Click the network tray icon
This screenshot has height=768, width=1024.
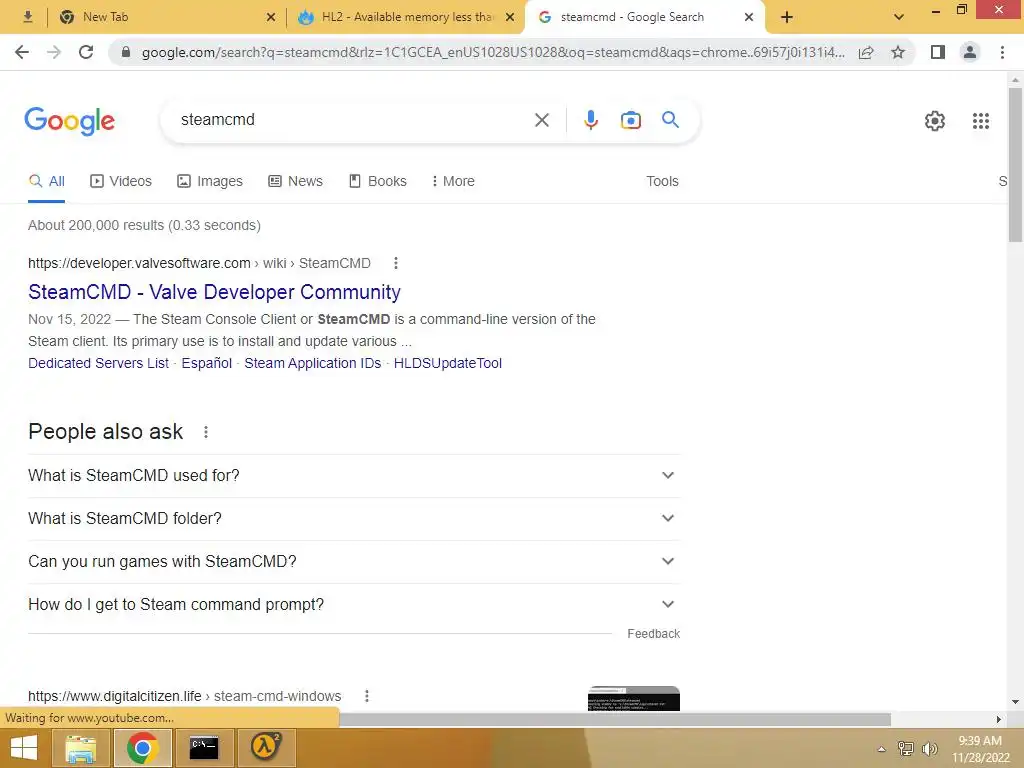pyautogui.click(x=906, y=749)
